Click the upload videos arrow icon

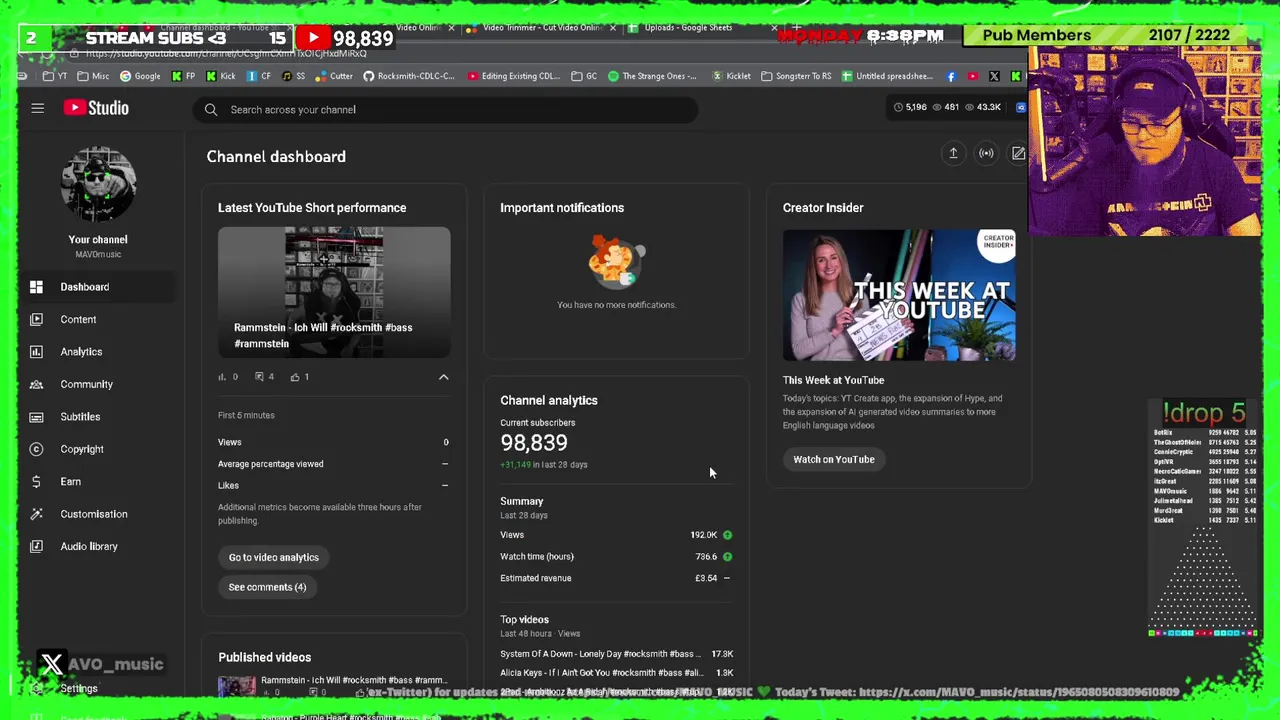(953, 153)
